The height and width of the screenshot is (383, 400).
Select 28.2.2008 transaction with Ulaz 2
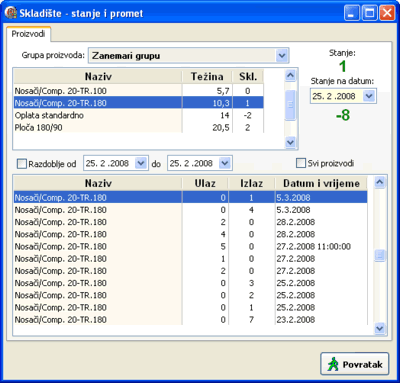click(x=190, y=222)
